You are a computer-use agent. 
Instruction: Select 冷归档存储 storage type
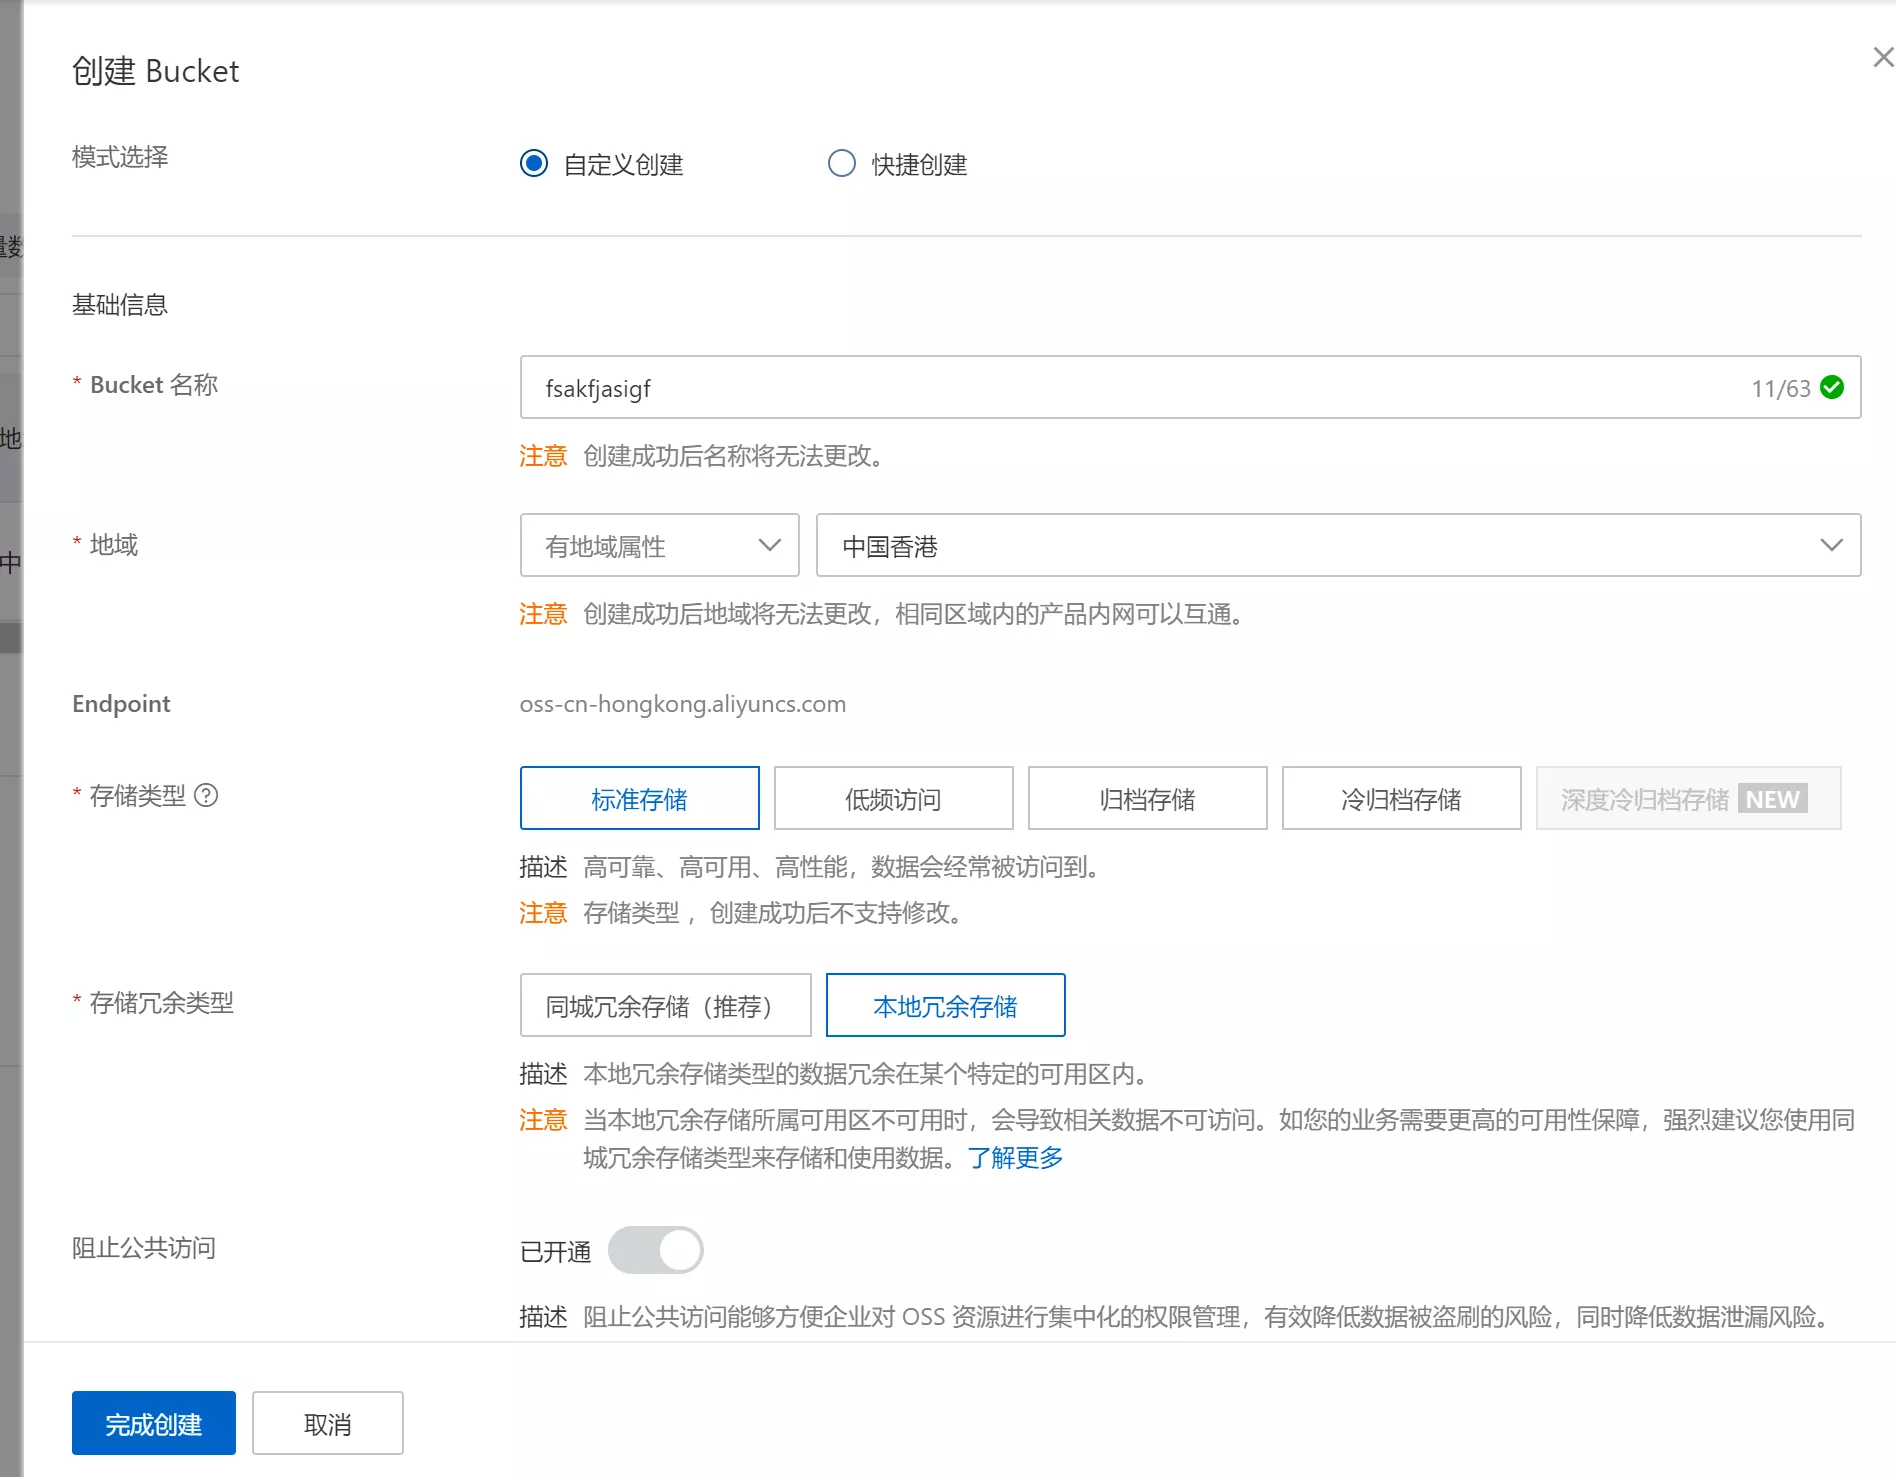pyautogui.click(x=1401, y=798)
